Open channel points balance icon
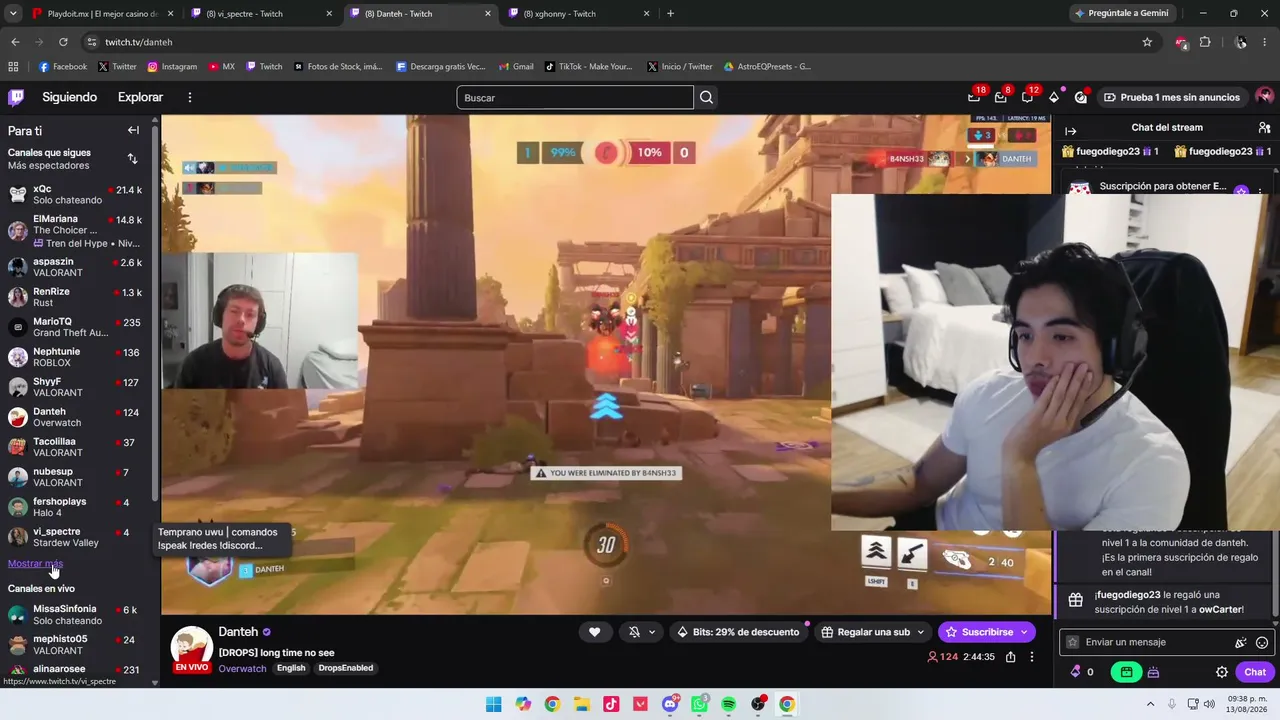The height and width of the screenshot is (720, 1280). [1076, 672]
